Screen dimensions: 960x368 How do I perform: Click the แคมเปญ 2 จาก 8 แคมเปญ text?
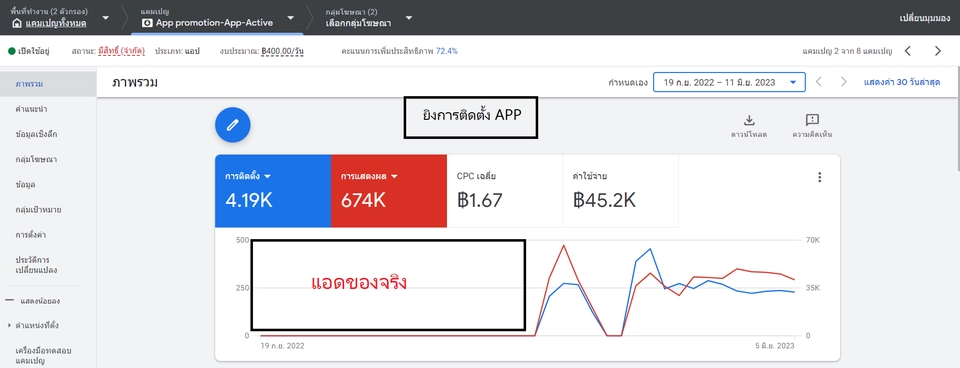(847, 51)
